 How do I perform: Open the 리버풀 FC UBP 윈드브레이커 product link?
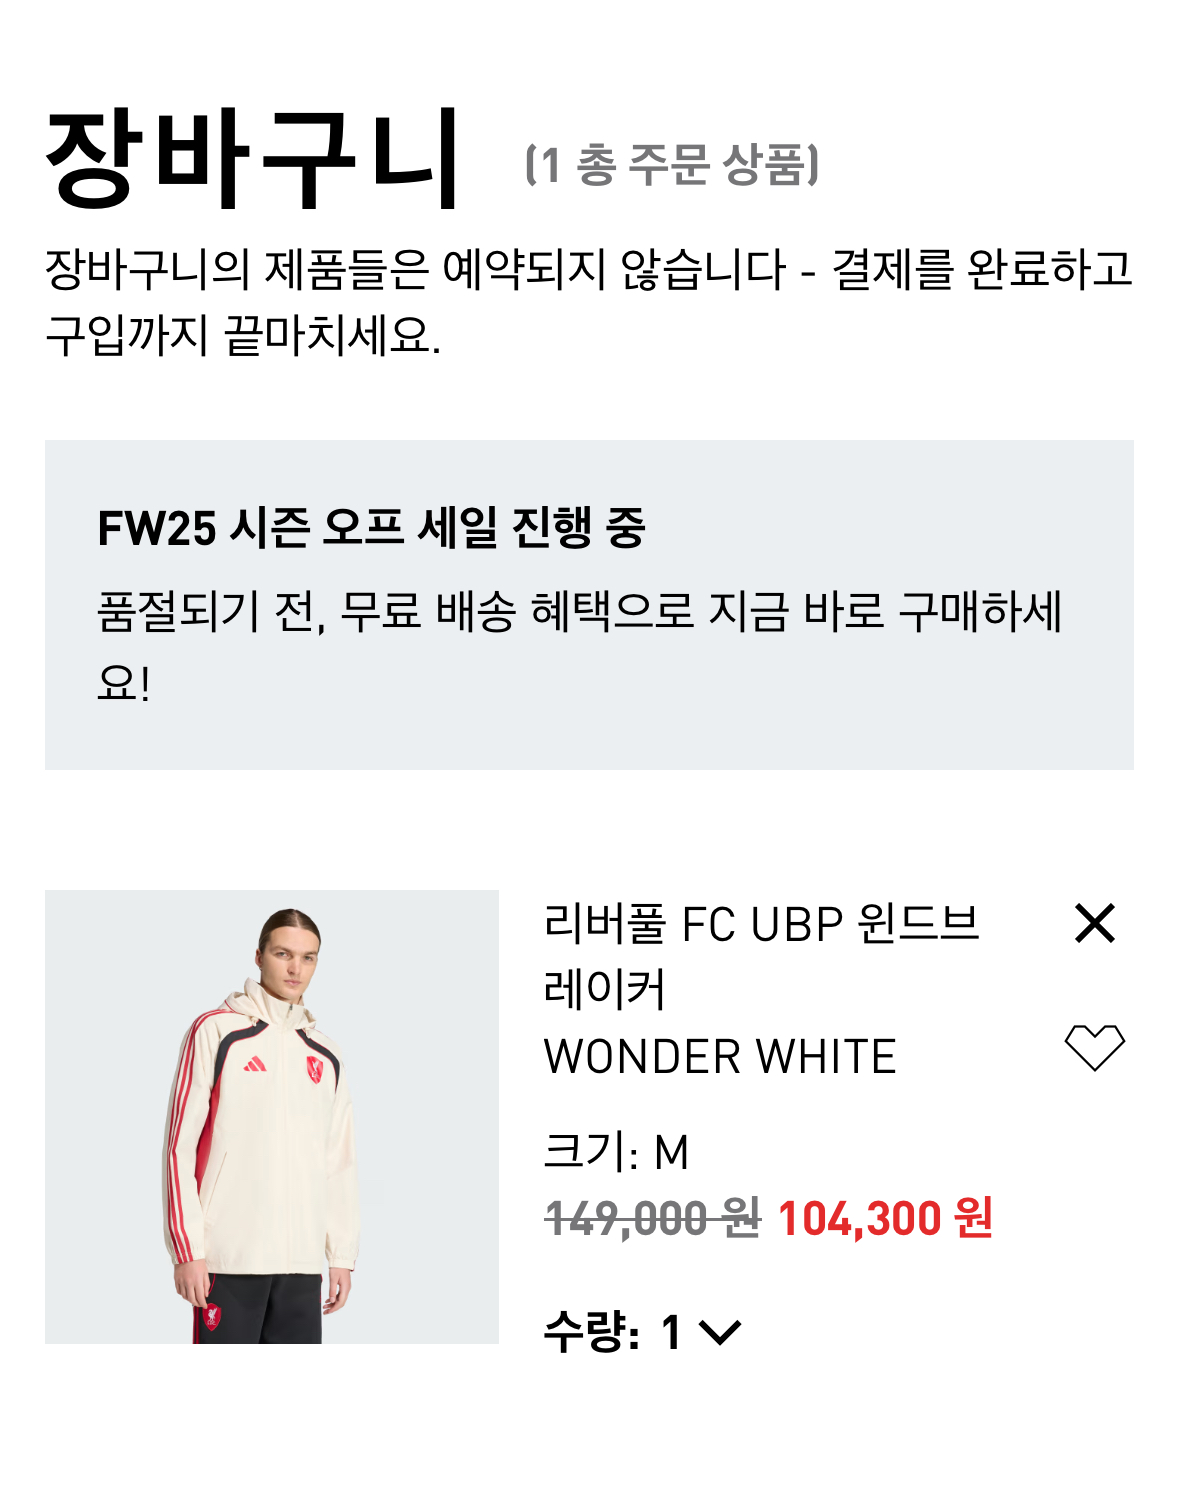coord(761,956)
